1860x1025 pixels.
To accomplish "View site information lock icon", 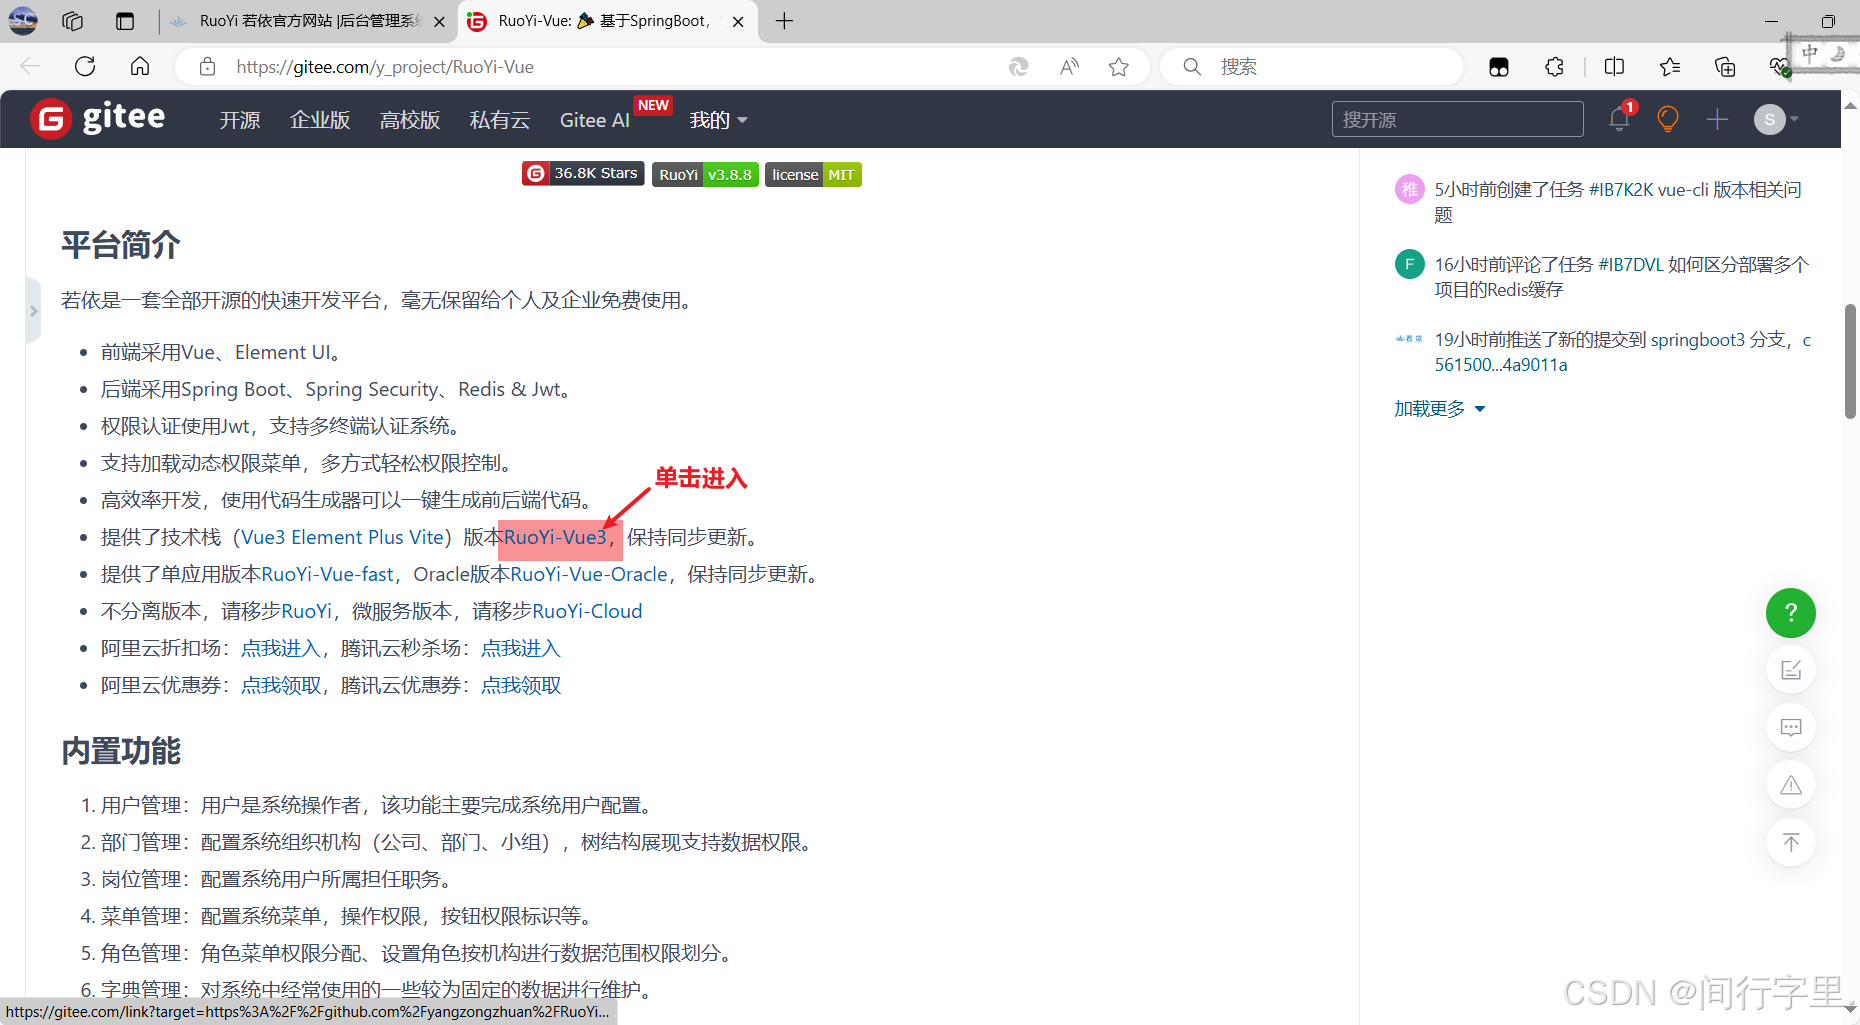I will (207, 66).
